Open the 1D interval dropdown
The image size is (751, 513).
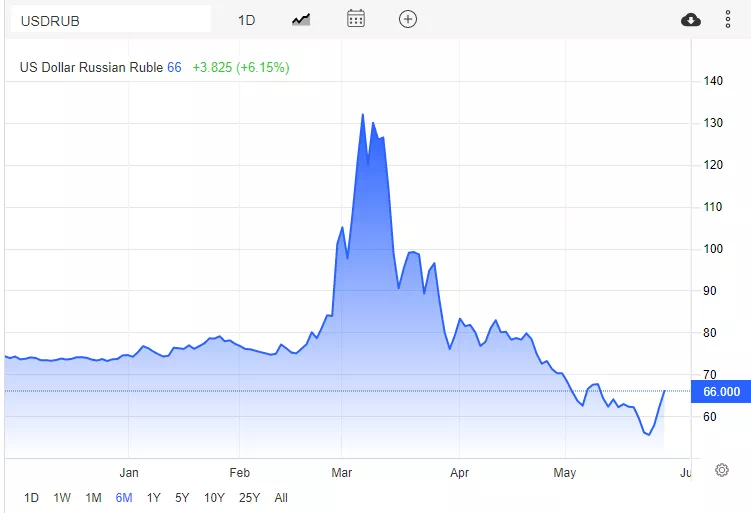pyautogui.click(x=246, y=20)
